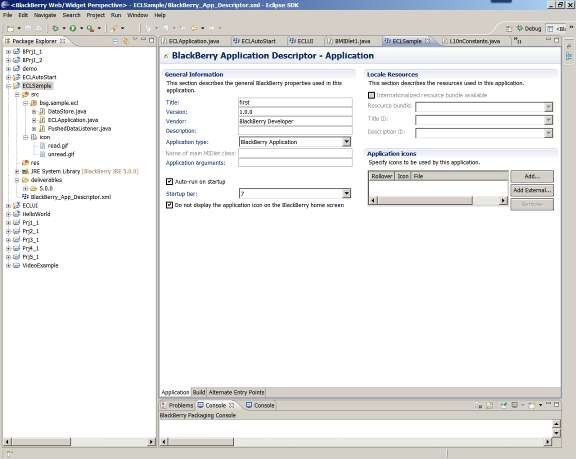The height and width of the screenshot is (459, 576).
Task: Show hidden editor tabs list
Action: pyautogui.click(x=518, y=40)
